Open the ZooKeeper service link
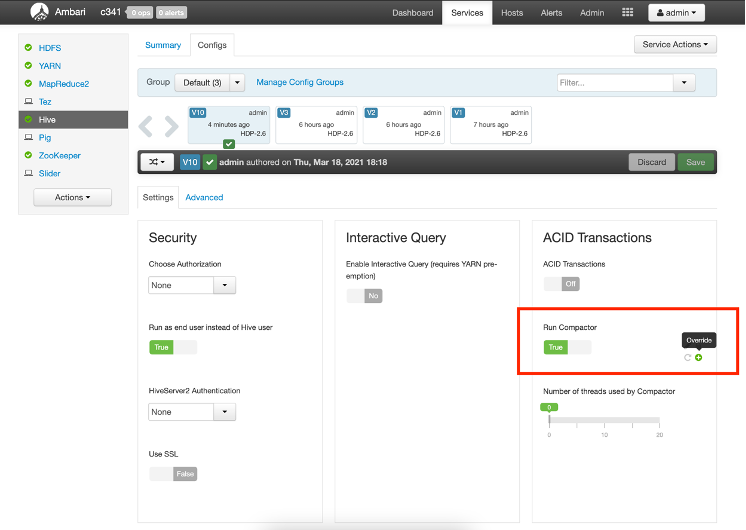746x530 pixels. pos(59,155)
